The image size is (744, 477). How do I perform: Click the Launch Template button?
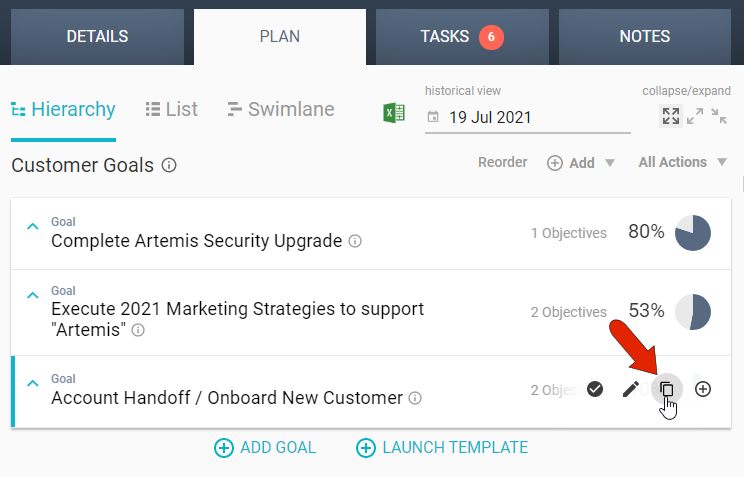pyautogui.click(x=442, y=448)
